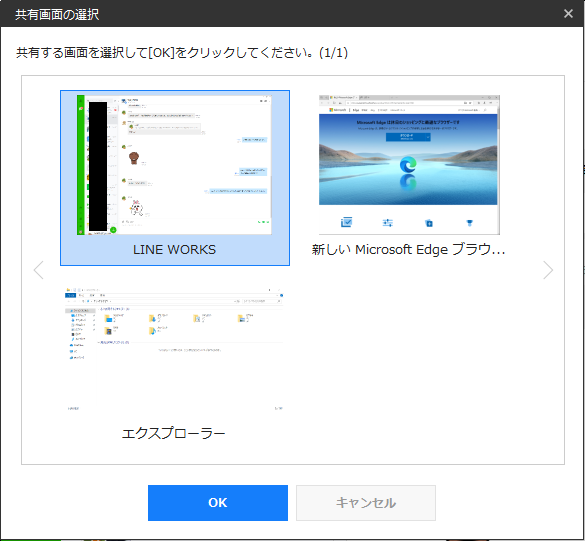
Task: Click the brown bear sticker in LINE WORKS preview
Action: [134, 158]
